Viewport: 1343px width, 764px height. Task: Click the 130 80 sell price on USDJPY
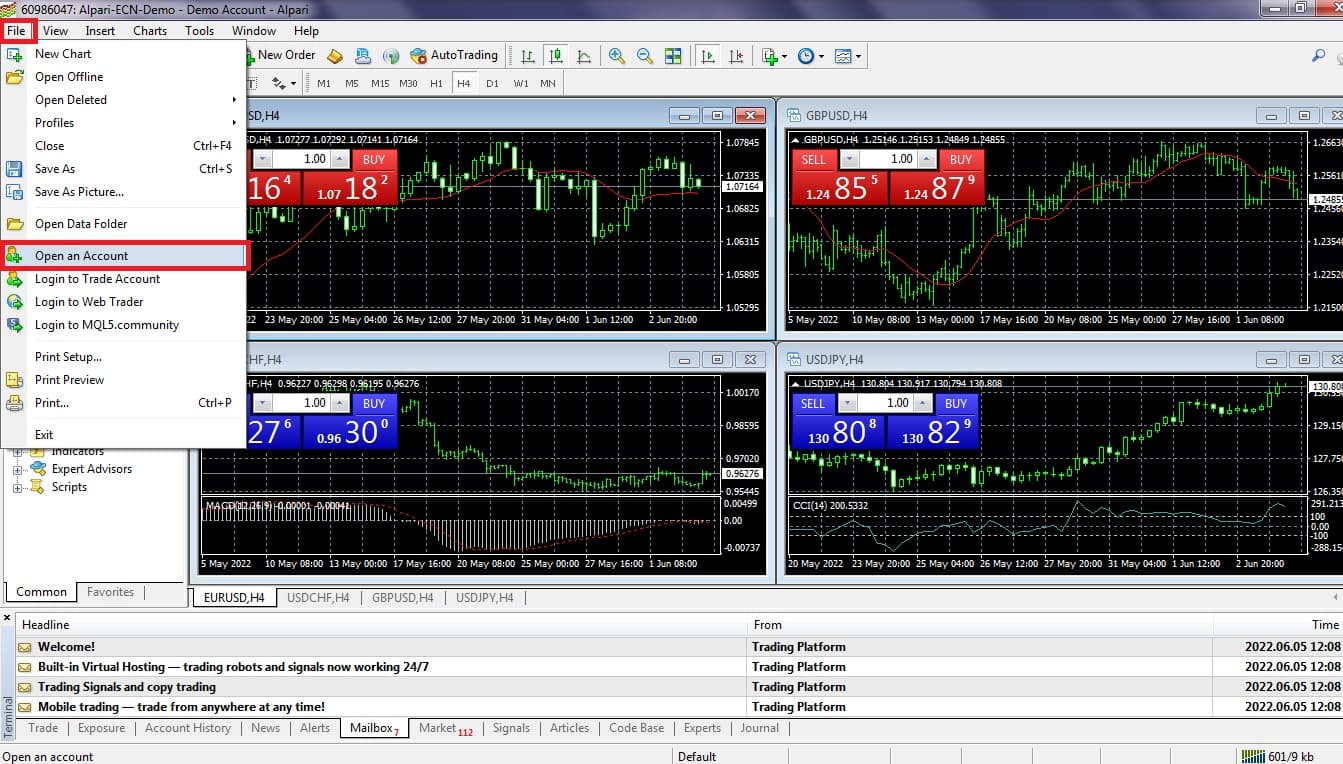839,432
